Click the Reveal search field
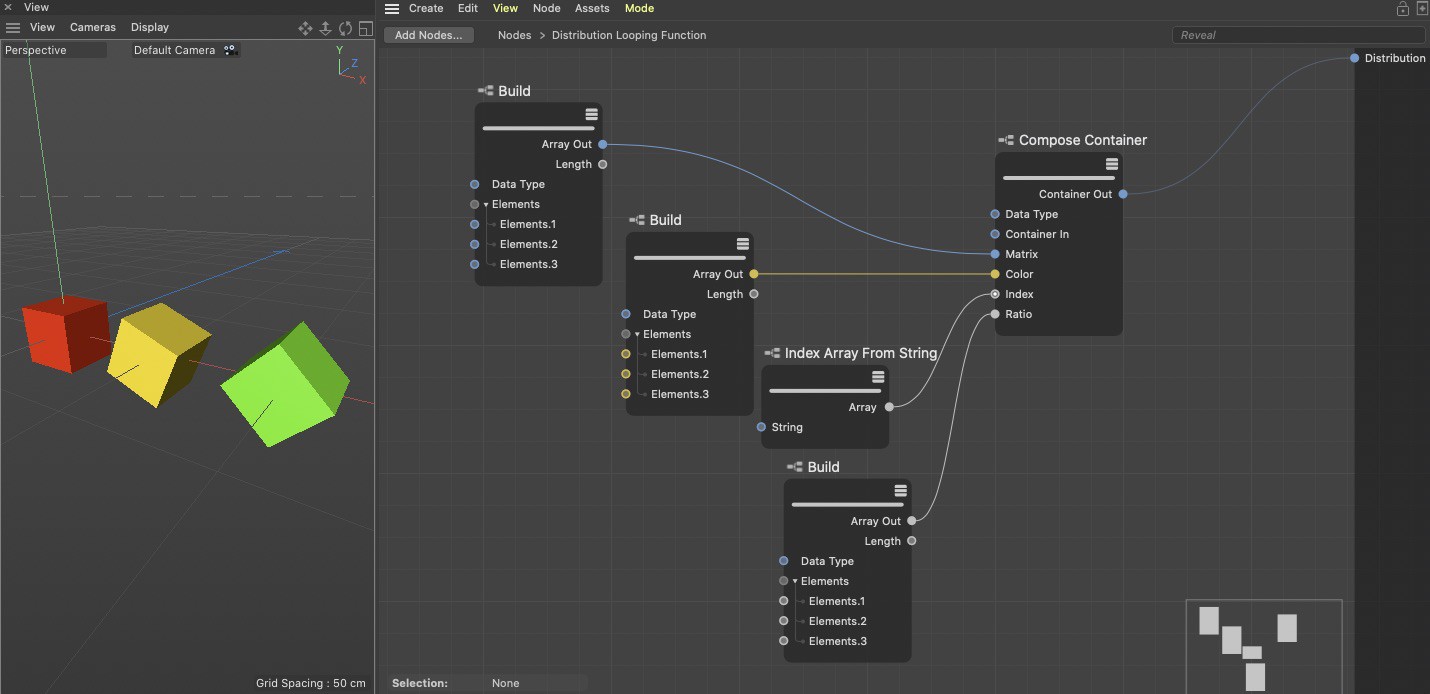1430x694 pixels. point(1298,35)
